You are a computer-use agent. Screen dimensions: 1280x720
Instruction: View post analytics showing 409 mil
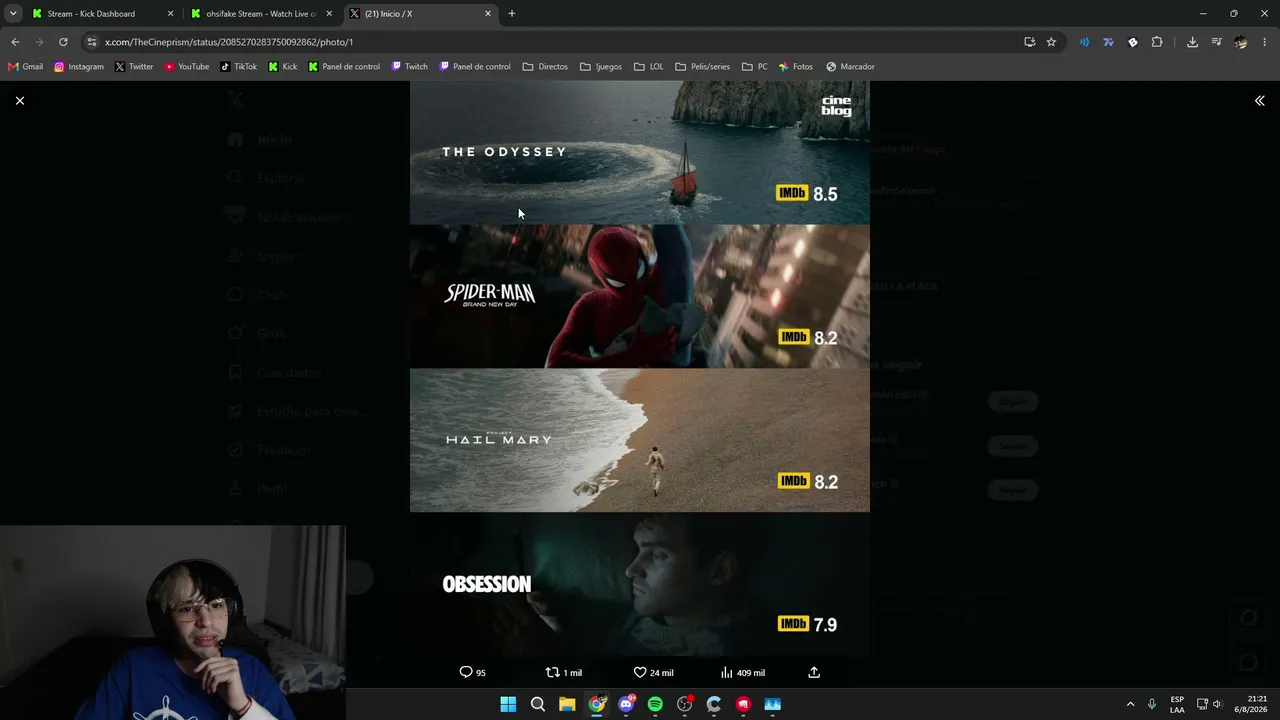point(742,672)
